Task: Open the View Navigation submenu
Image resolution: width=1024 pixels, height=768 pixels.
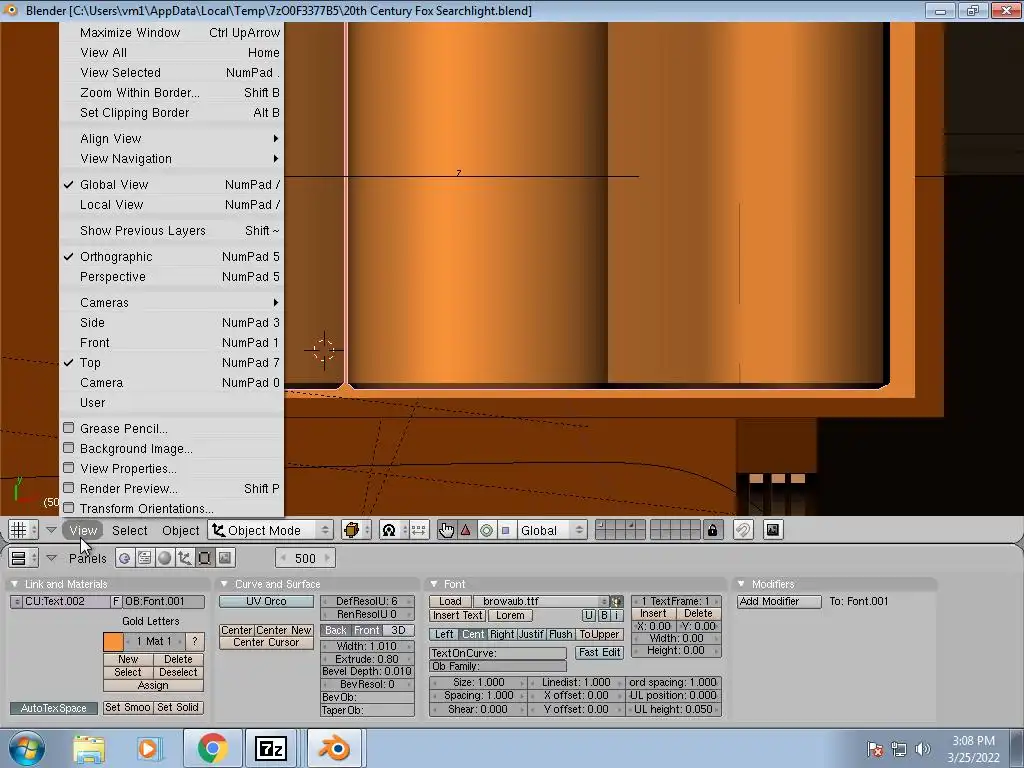Action: click(171, 159)
